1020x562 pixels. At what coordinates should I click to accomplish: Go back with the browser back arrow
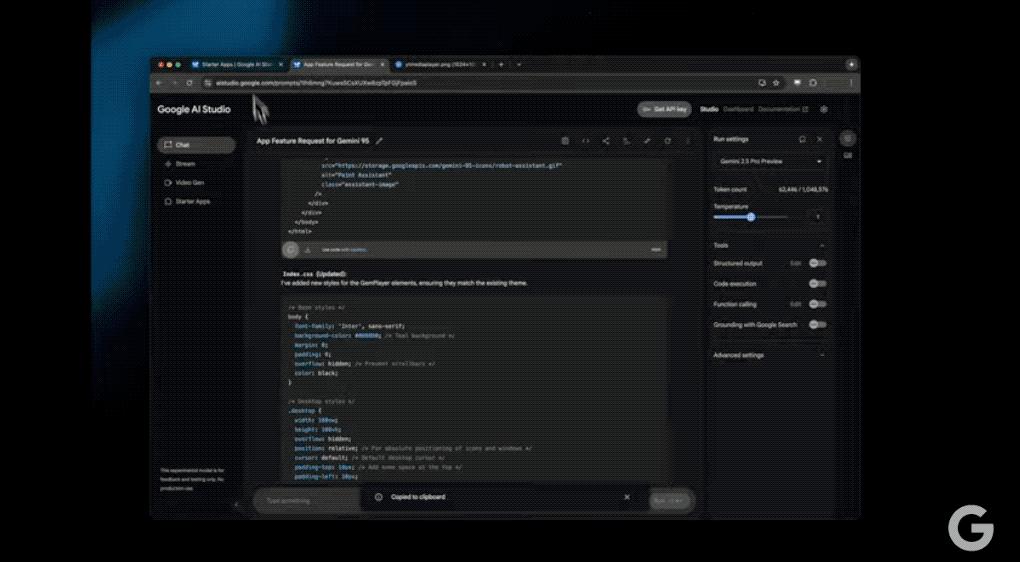point(159,83)
